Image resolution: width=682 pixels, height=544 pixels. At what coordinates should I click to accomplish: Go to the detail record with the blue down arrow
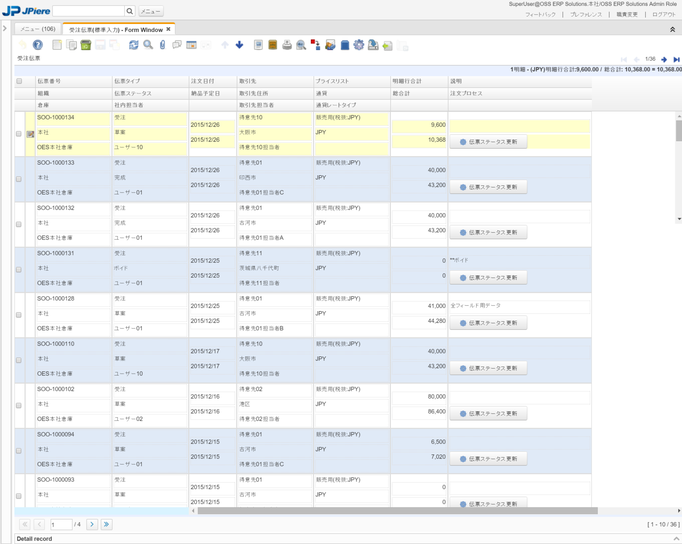pyautogui.click(x=239, y=45)
